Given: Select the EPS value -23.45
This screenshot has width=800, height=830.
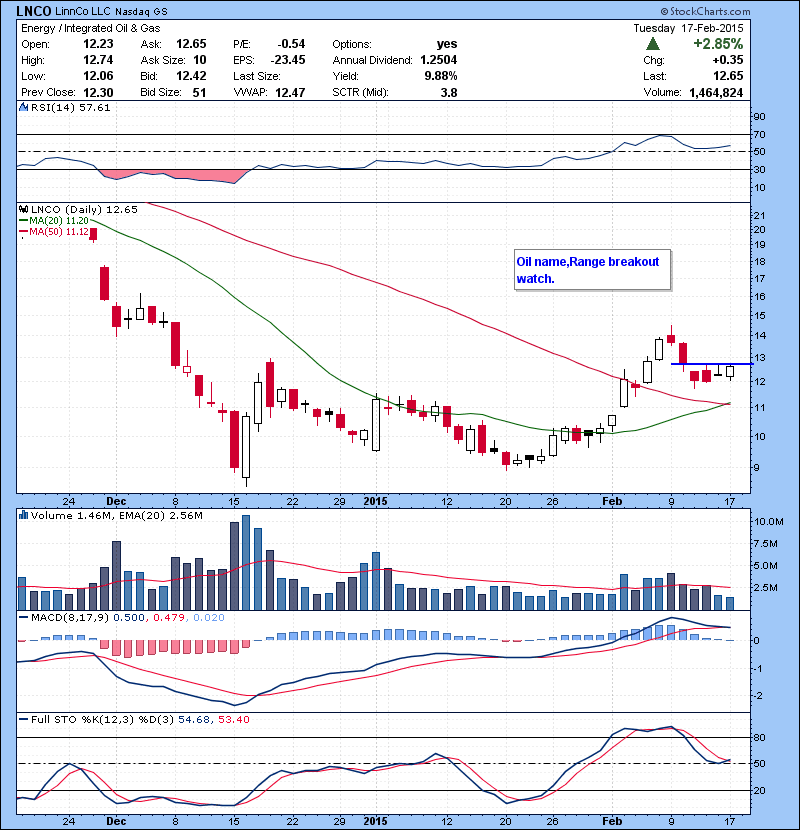Looking at the screenshot, I should [x=288, y=60].
